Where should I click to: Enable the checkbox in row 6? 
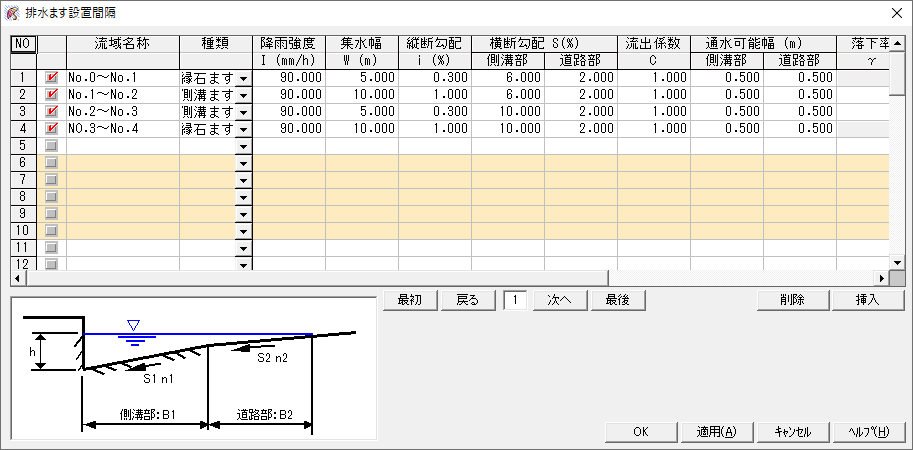click(x=52, y=162)
